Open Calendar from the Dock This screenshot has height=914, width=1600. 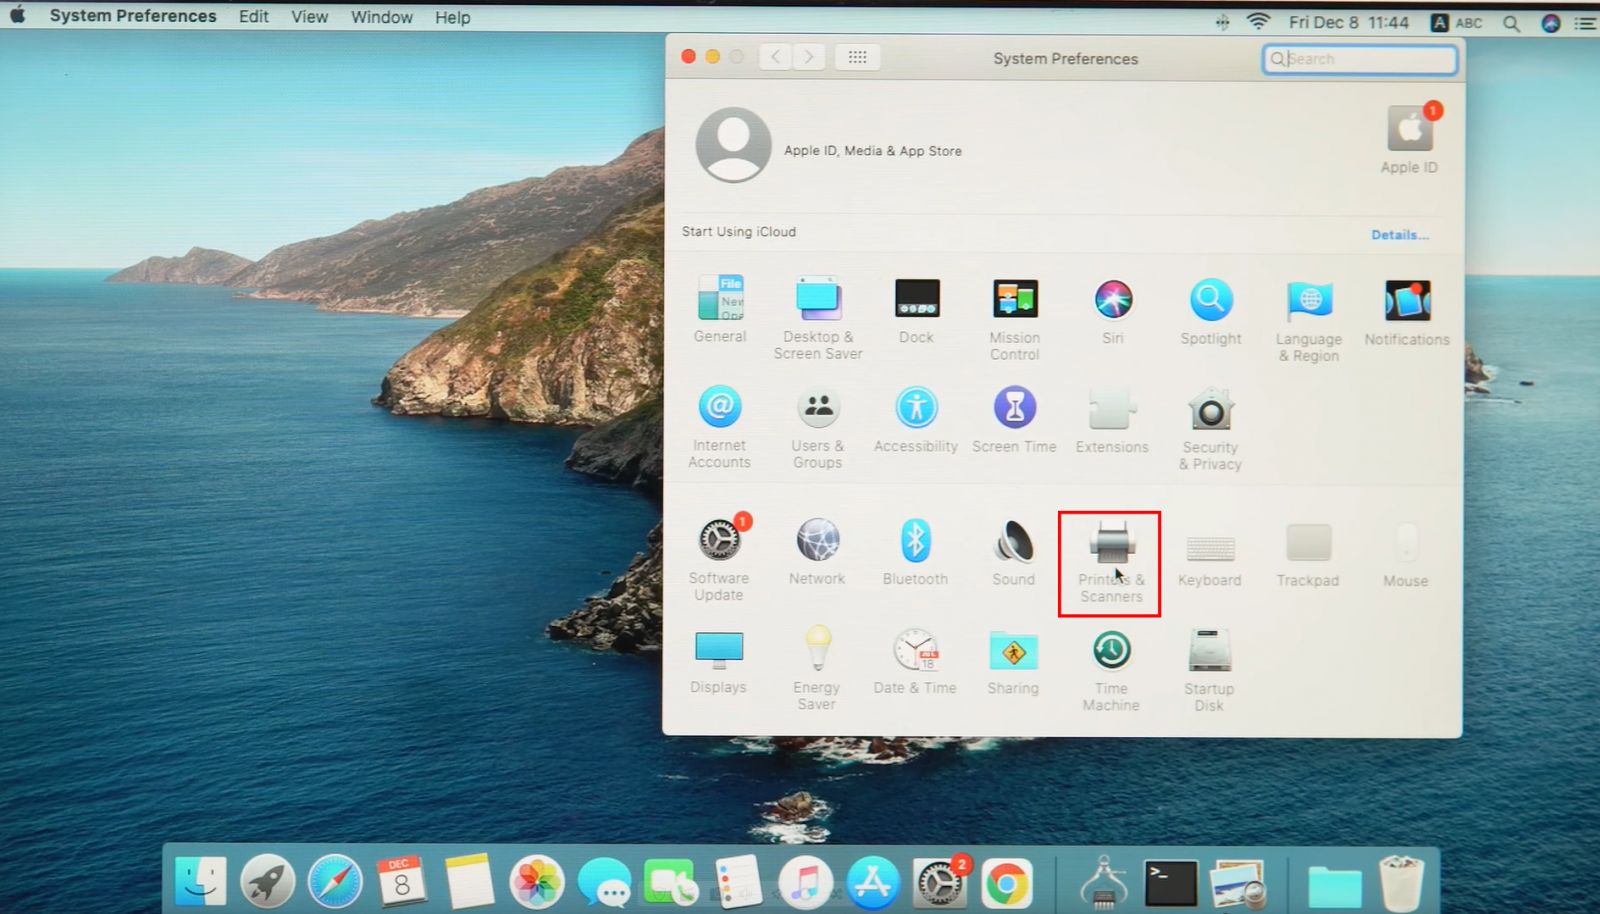[x=402, y=881]
